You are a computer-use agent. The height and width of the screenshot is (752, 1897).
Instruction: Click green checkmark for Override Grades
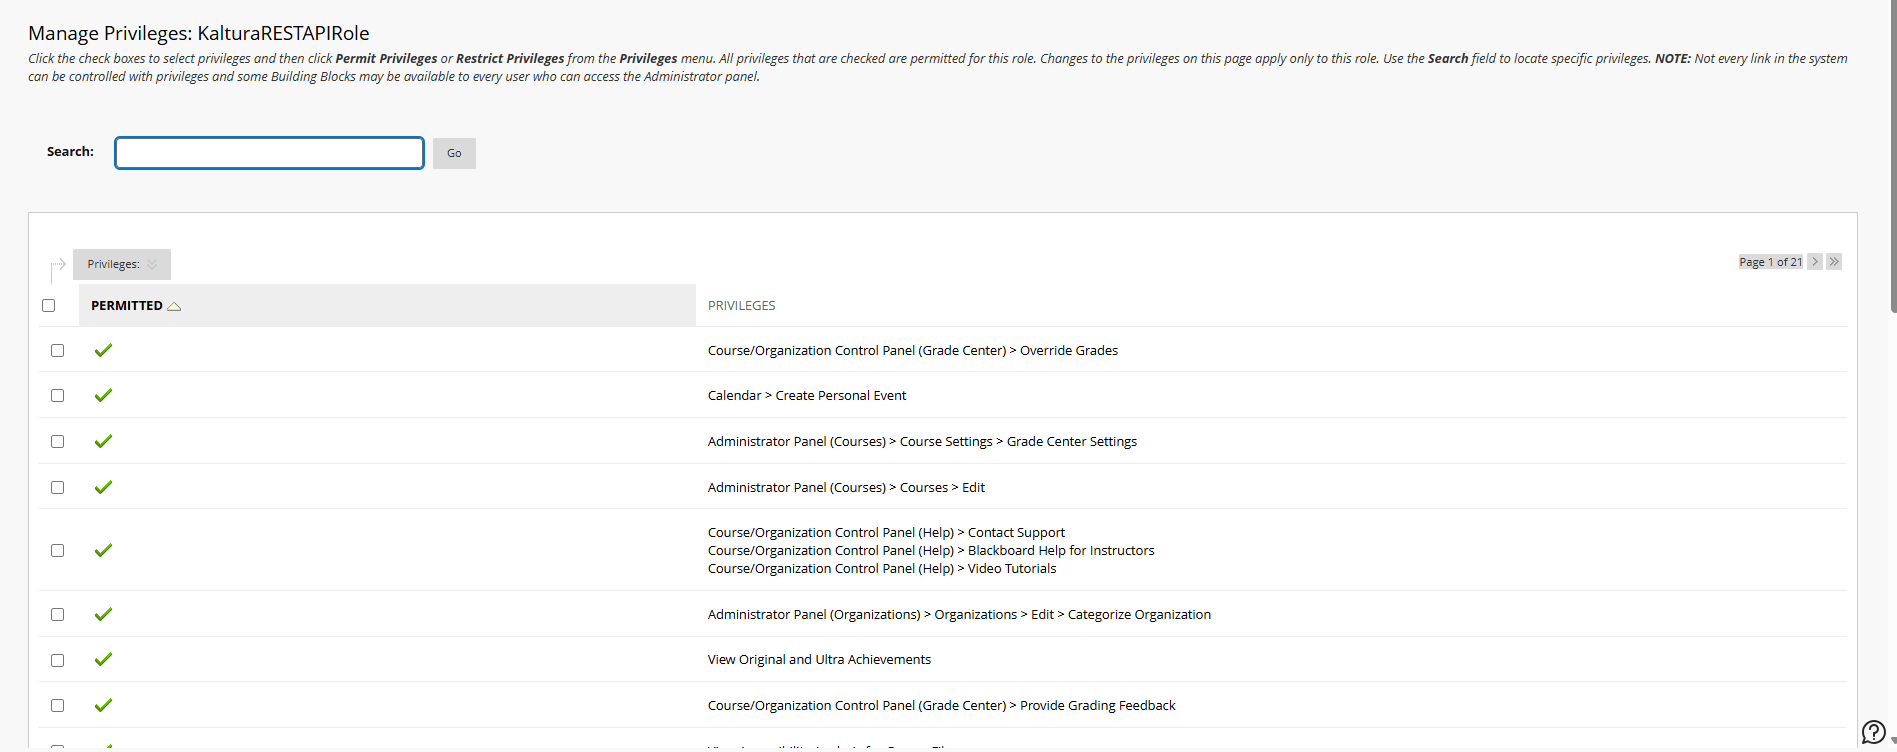[x=103, y=350]
